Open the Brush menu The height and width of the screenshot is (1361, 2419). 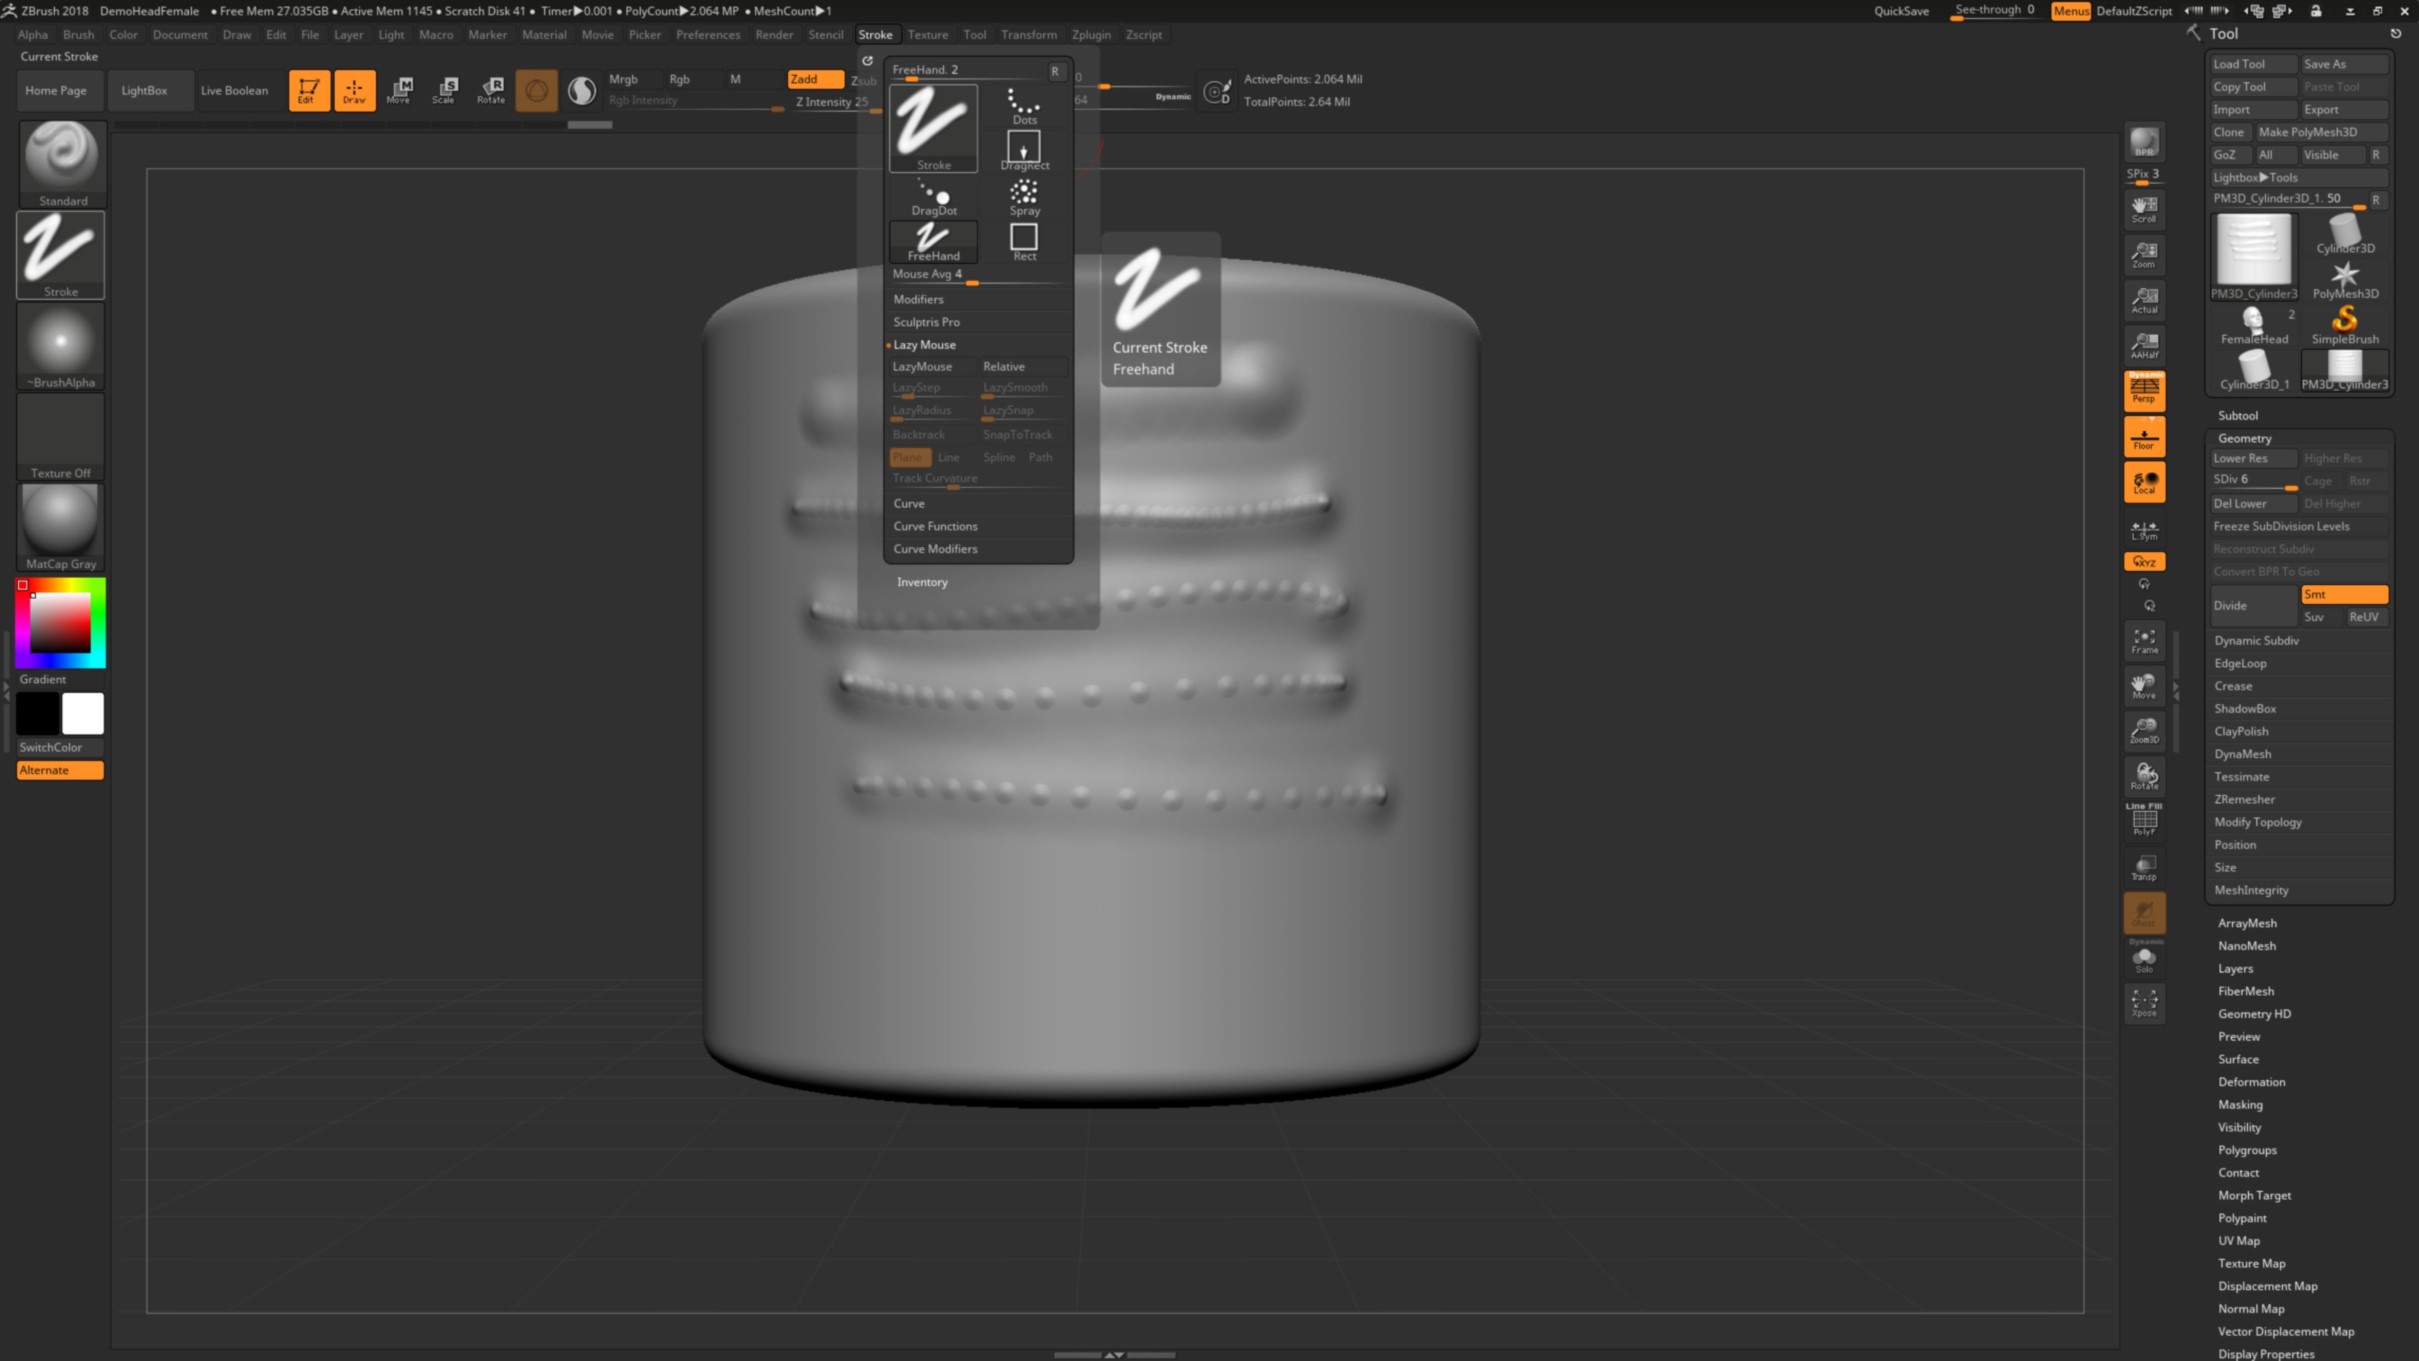tap(78, 34)
